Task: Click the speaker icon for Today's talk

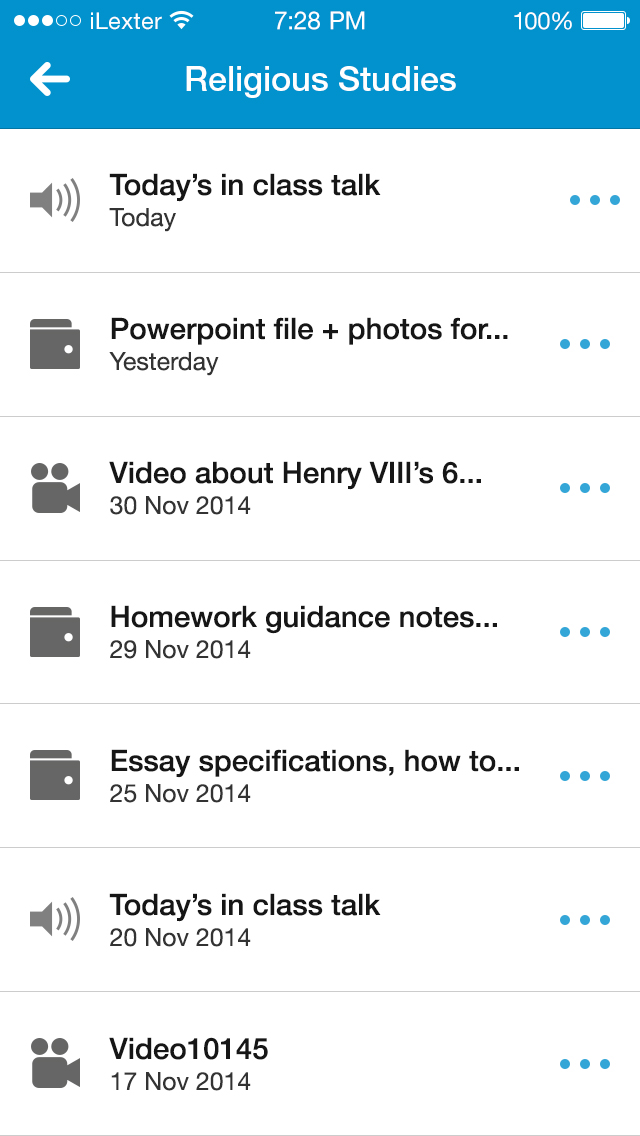Action: 55,199
